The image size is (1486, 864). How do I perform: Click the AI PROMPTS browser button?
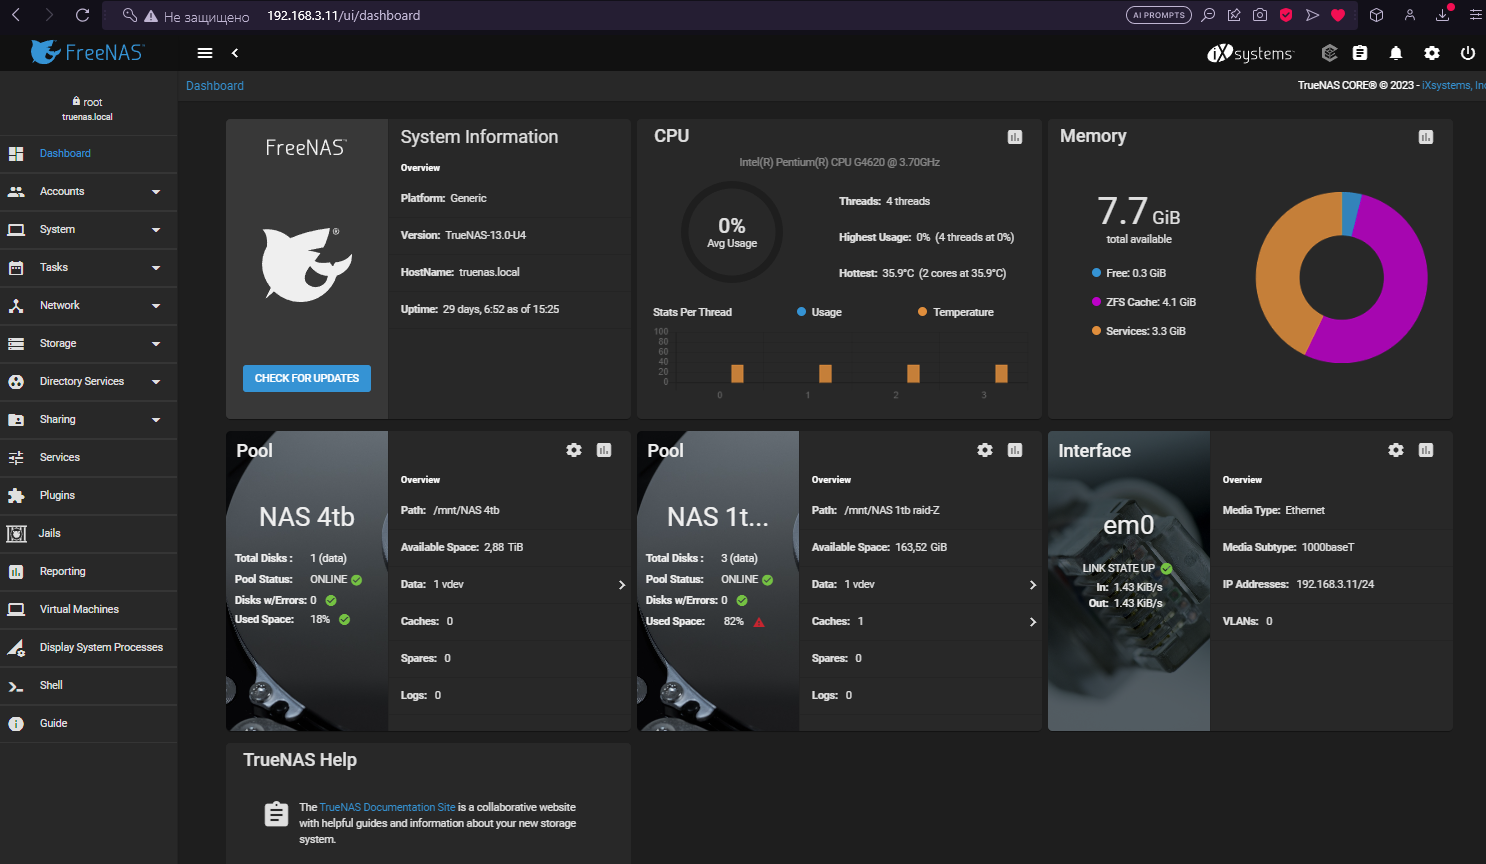1159,15
